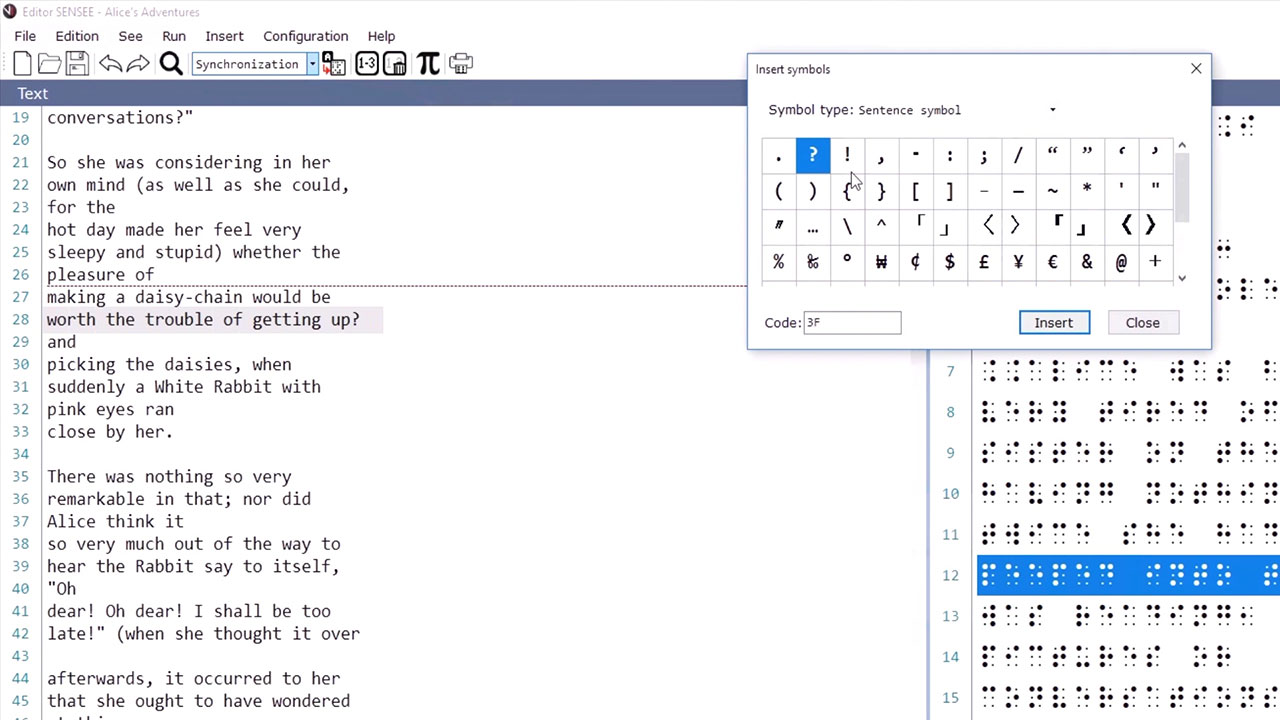This screenshot has height=720, width=1280.
Task: Select the asterisk symbol cell
Action: pyautogui.click(x=1086, y=190)
